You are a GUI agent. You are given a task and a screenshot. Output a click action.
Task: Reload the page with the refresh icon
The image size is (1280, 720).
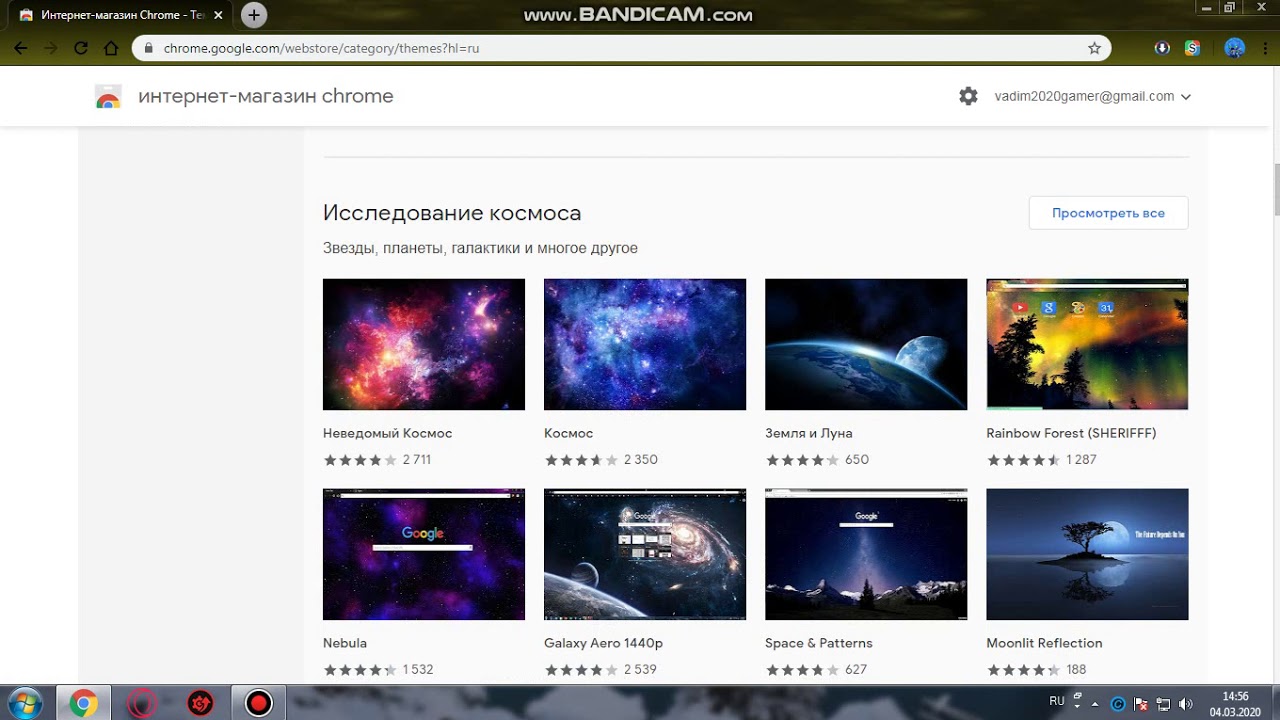81,48
